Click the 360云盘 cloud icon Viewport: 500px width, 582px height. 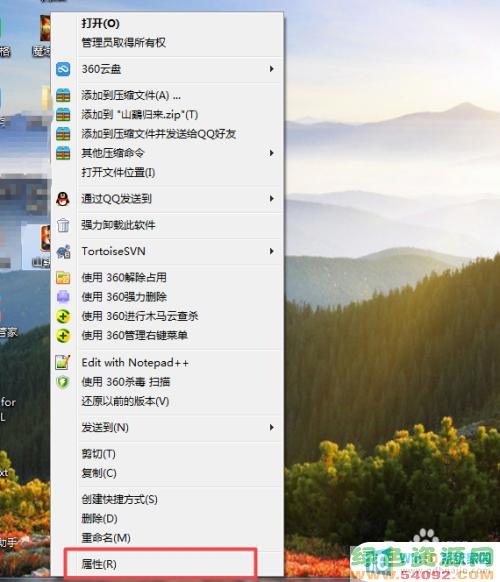(x=63, y=69)
